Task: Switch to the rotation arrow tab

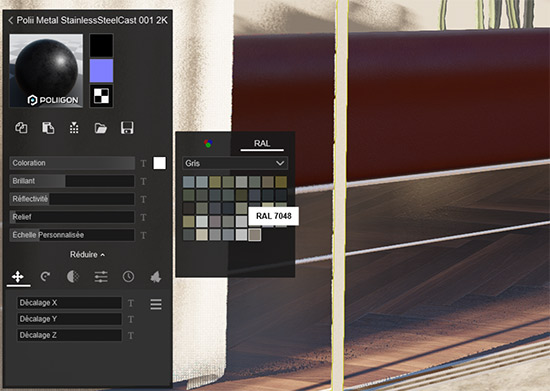Action: pos(45,277)
